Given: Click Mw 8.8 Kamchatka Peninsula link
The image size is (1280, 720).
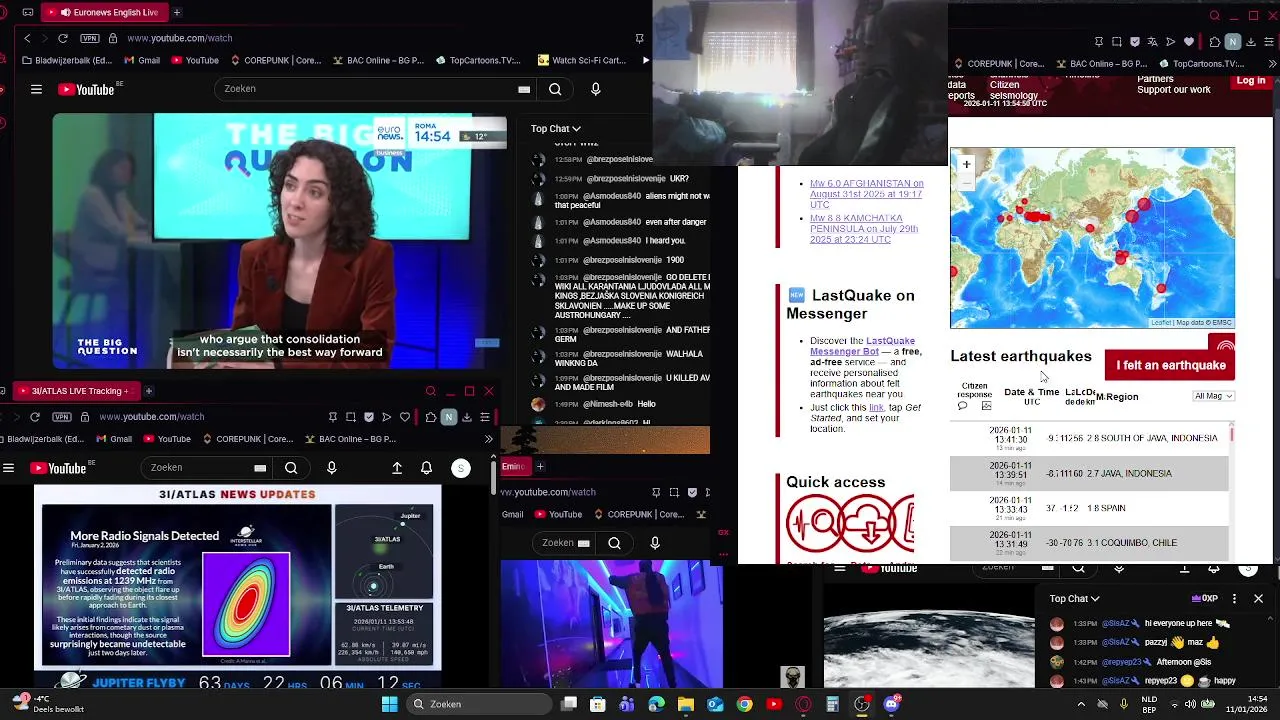Looking at the screenshot, I should point(863,229).
